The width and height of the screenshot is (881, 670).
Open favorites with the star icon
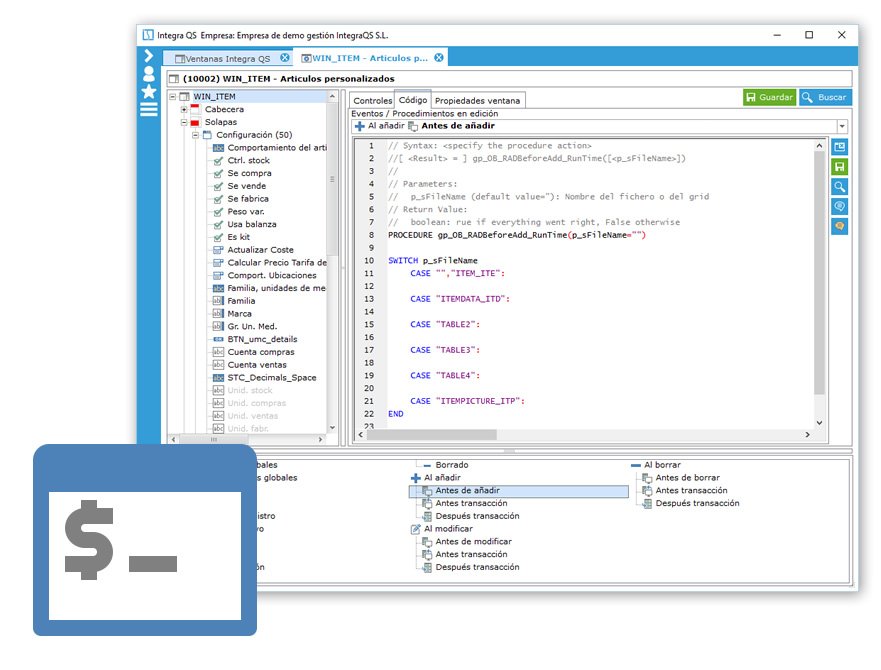pos(149,92)
